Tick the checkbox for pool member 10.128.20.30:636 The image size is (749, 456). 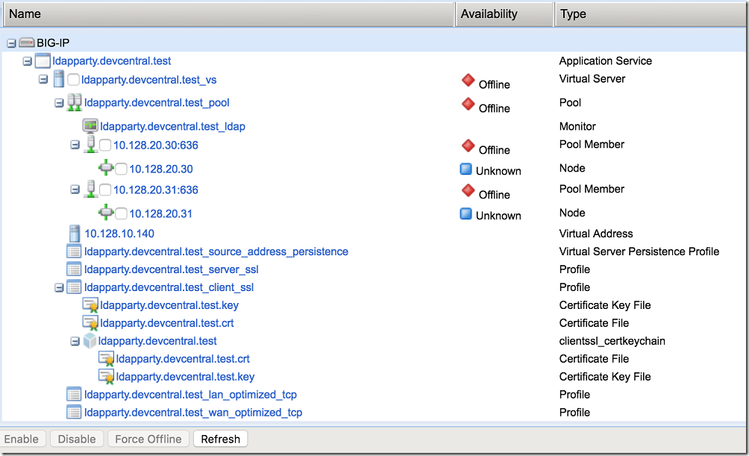click(x=105, y=146)
